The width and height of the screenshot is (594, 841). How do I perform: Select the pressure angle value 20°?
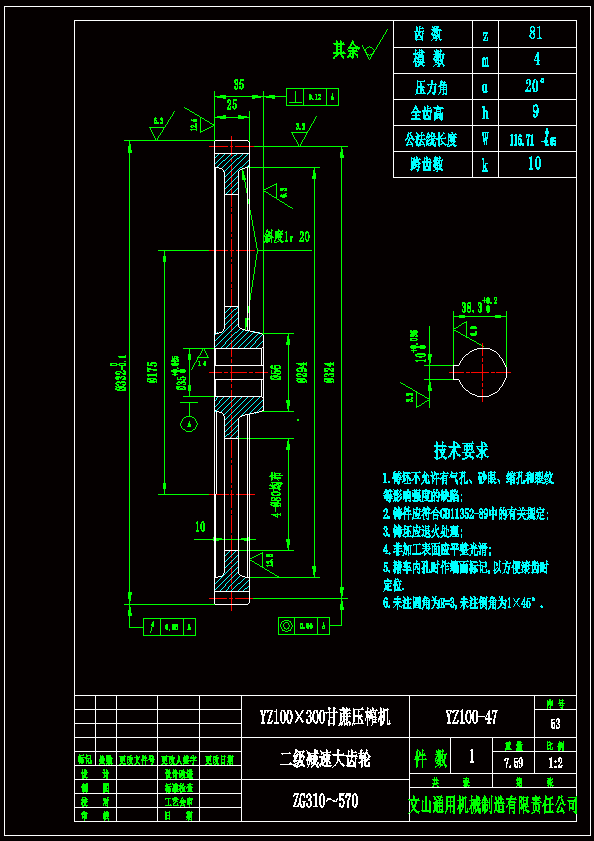pyautogui.click(x=535, y=85)
